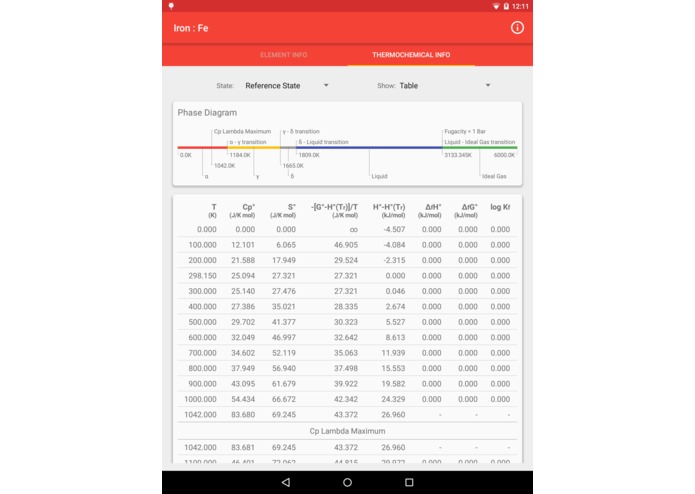695x494 pixels.
Task: Click the Ideal Gas label under the diagram
Action: (494, 176)
